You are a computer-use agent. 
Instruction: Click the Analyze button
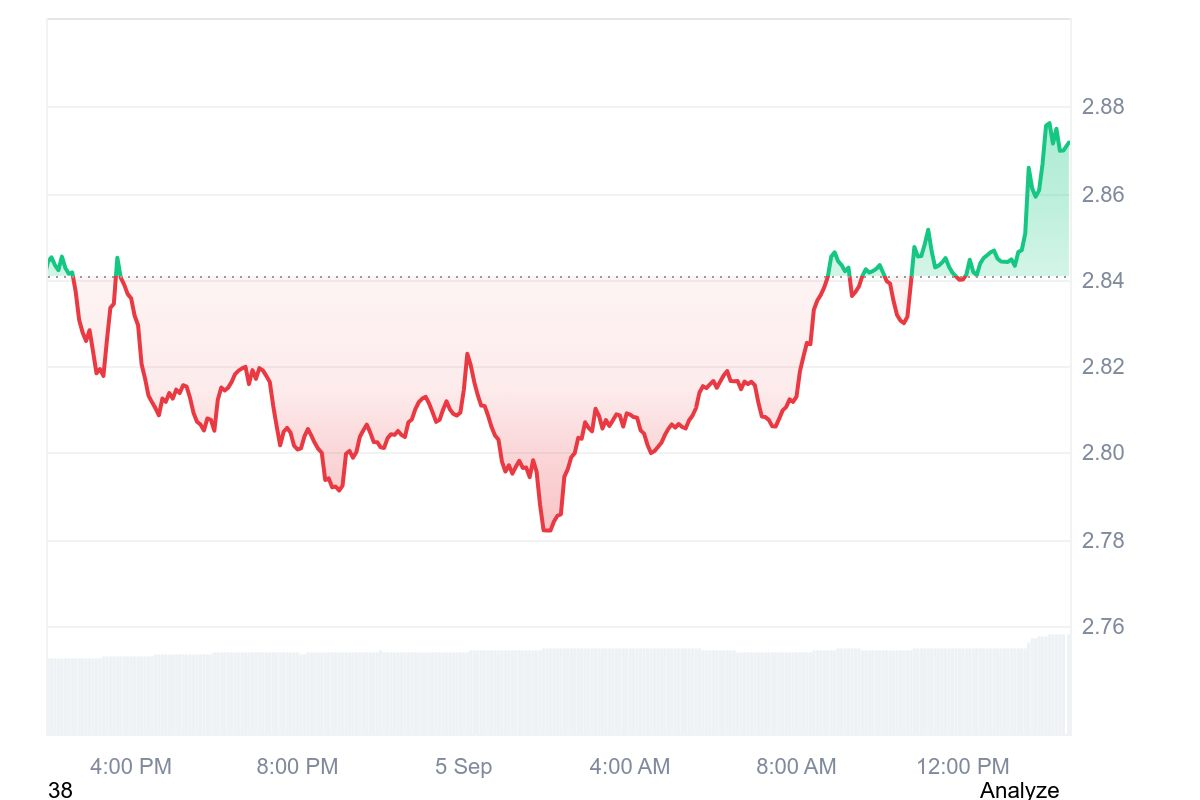coord(1018,790)
